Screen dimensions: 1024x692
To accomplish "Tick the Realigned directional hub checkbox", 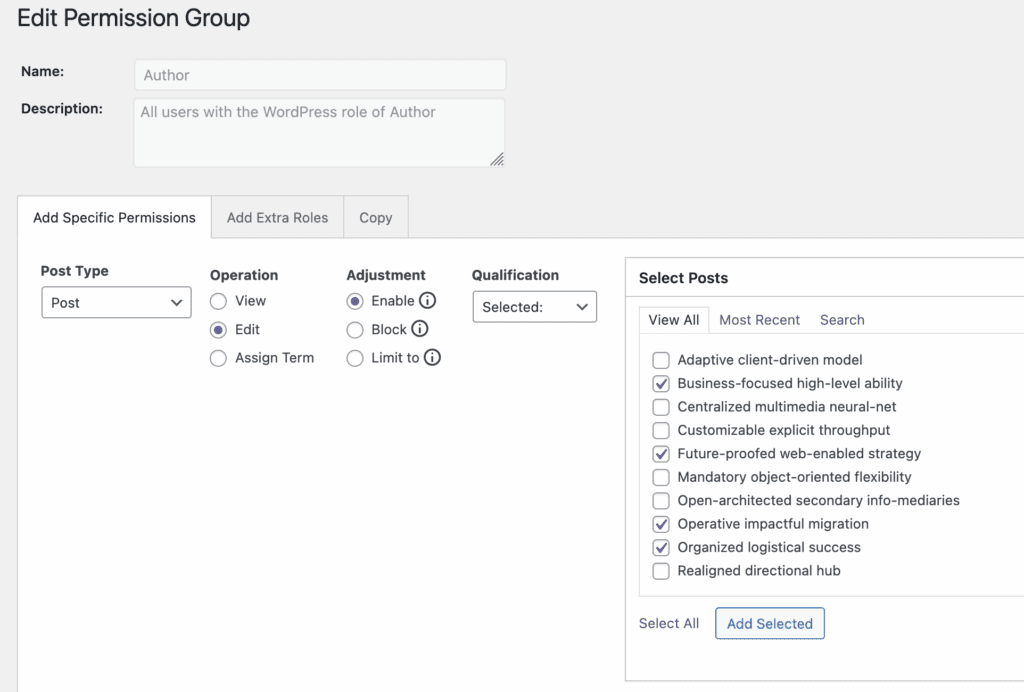I will 661,571.
